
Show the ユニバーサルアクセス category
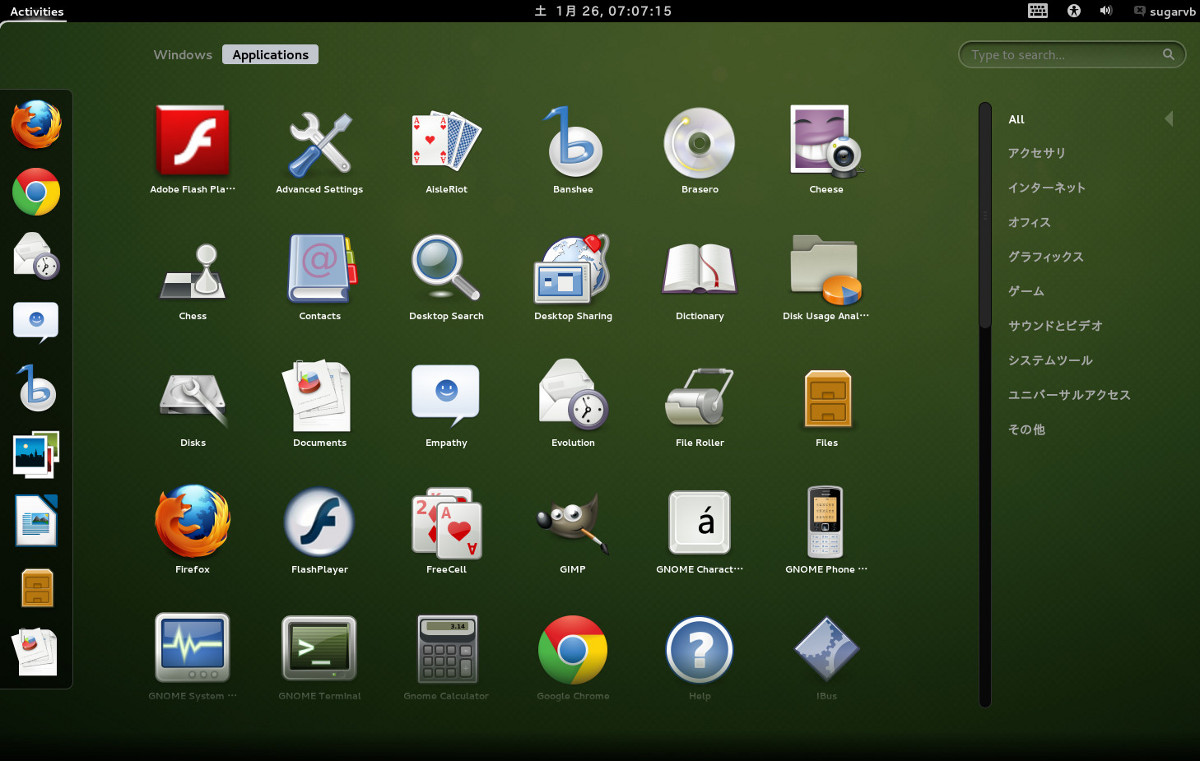1069,395
